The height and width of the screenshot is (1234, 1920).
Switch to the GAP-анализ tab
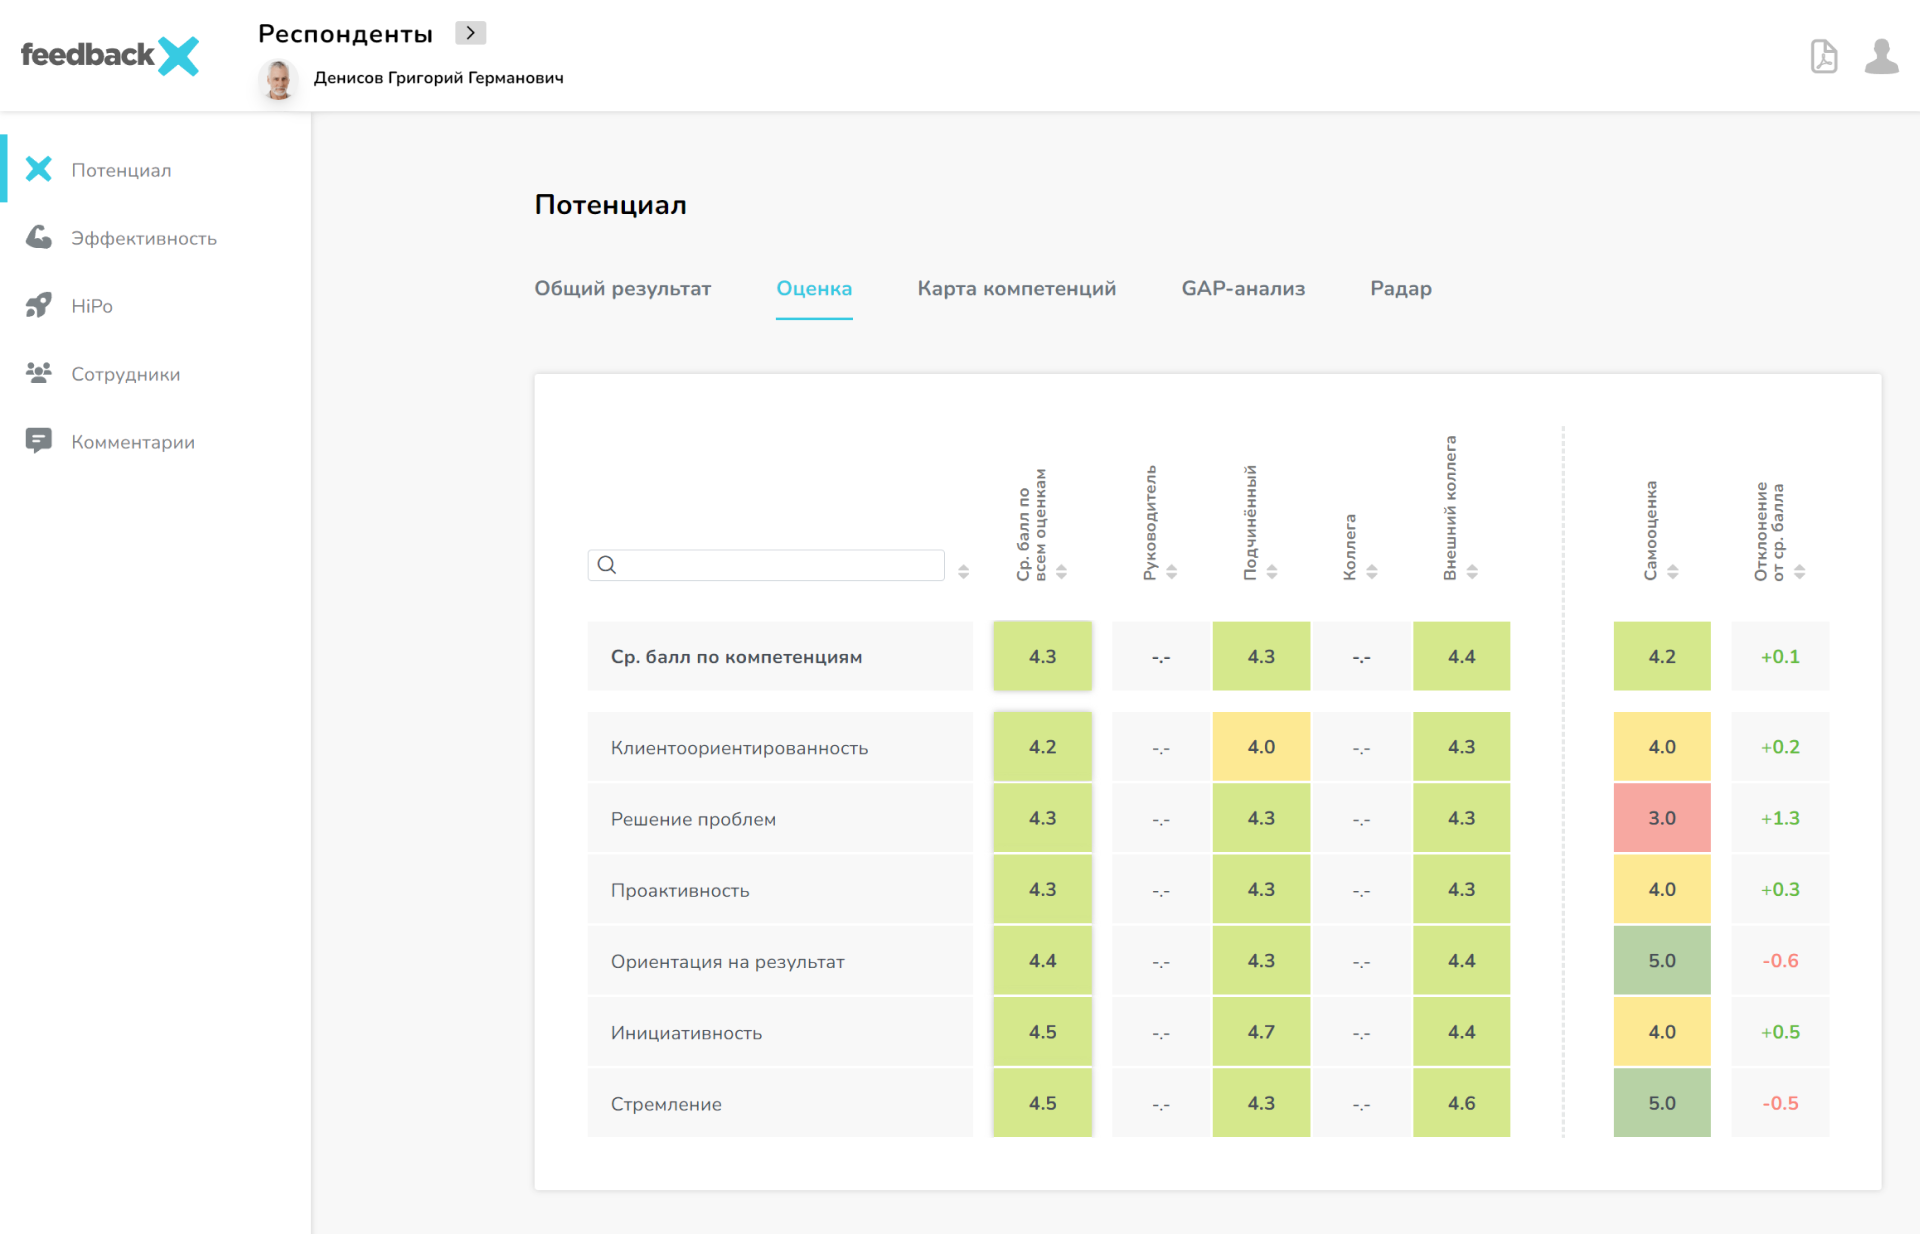(x=1242, y=289)
